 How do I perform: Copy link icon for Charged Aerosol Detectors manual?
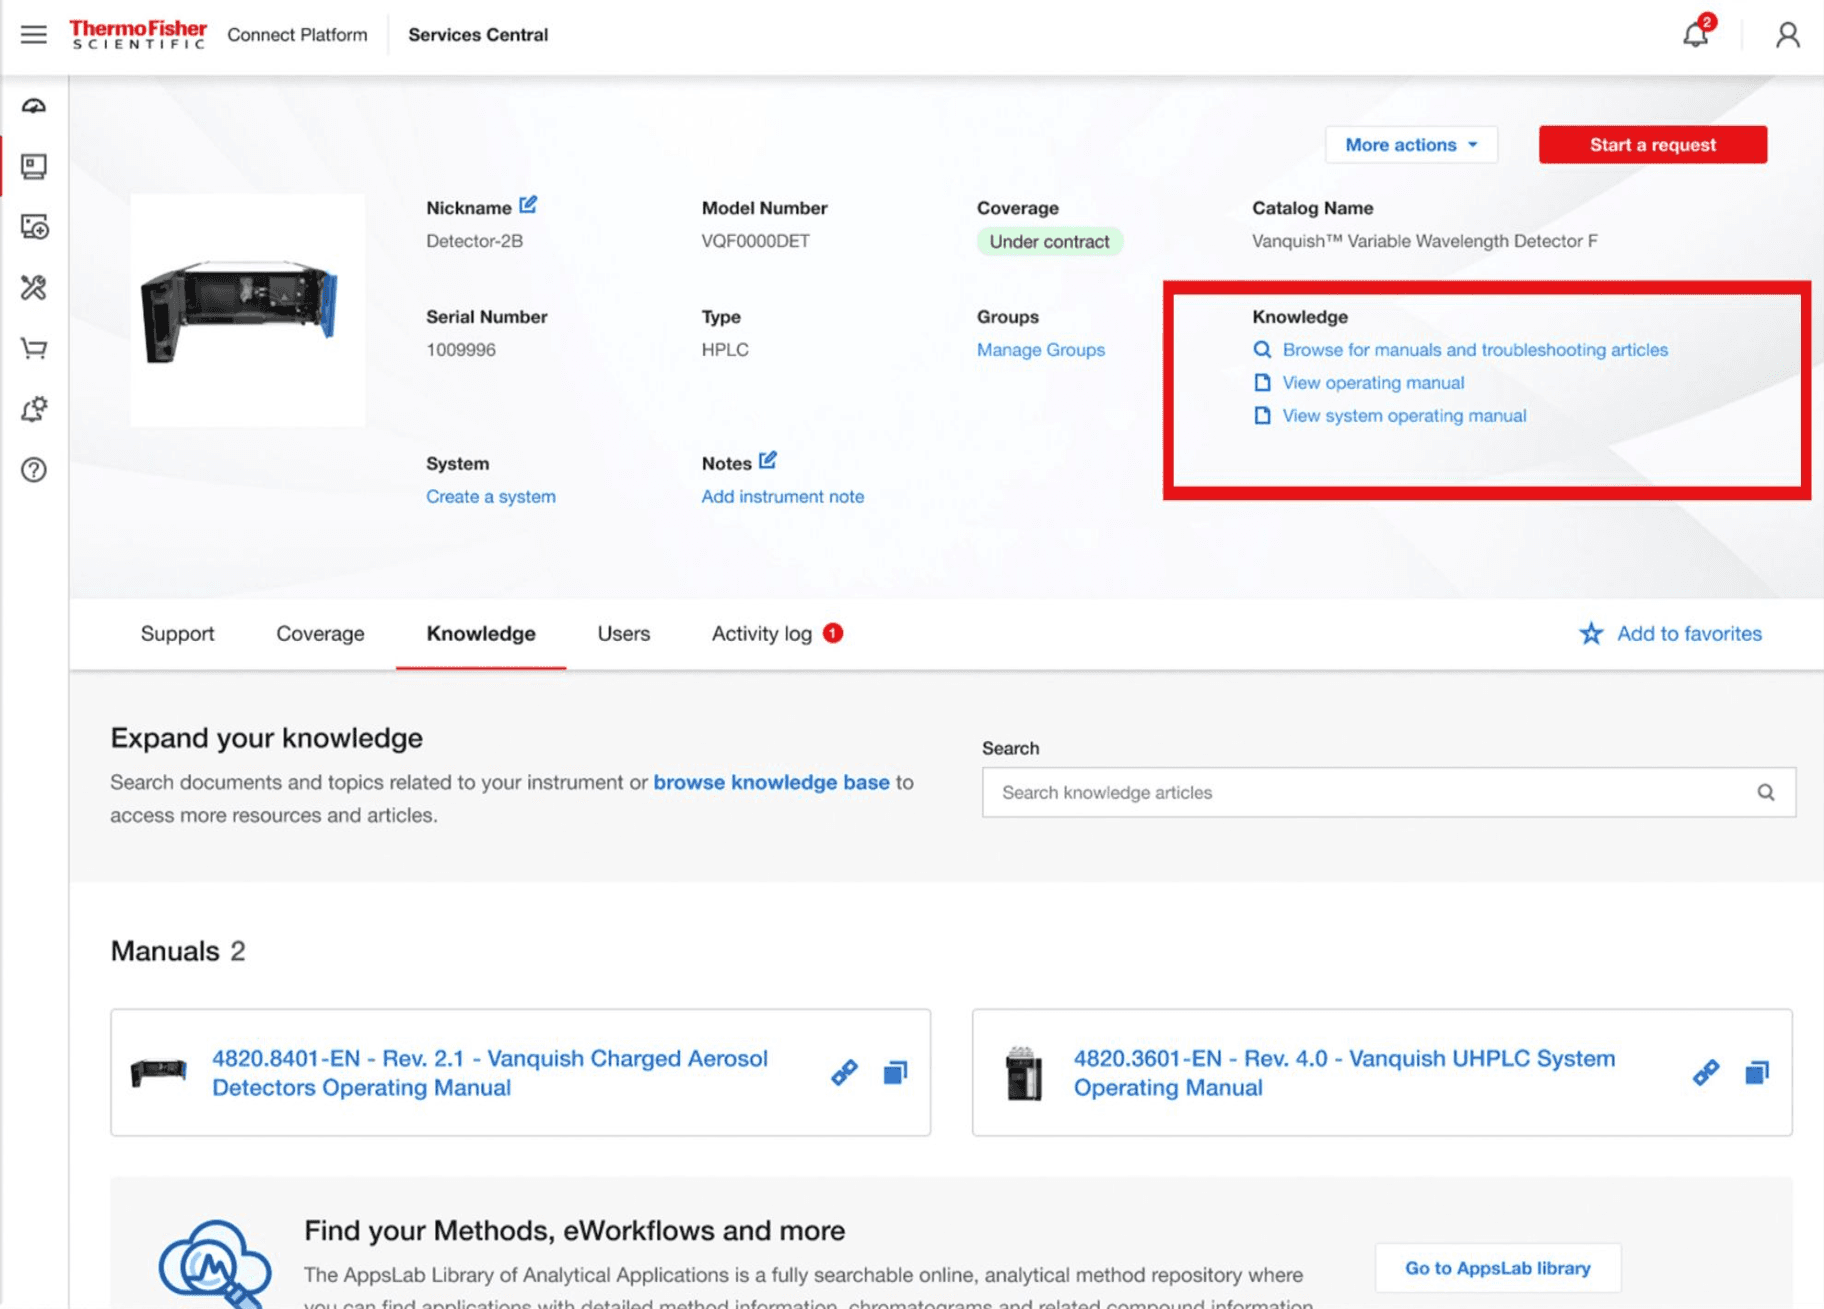[x=843, y=1072]
